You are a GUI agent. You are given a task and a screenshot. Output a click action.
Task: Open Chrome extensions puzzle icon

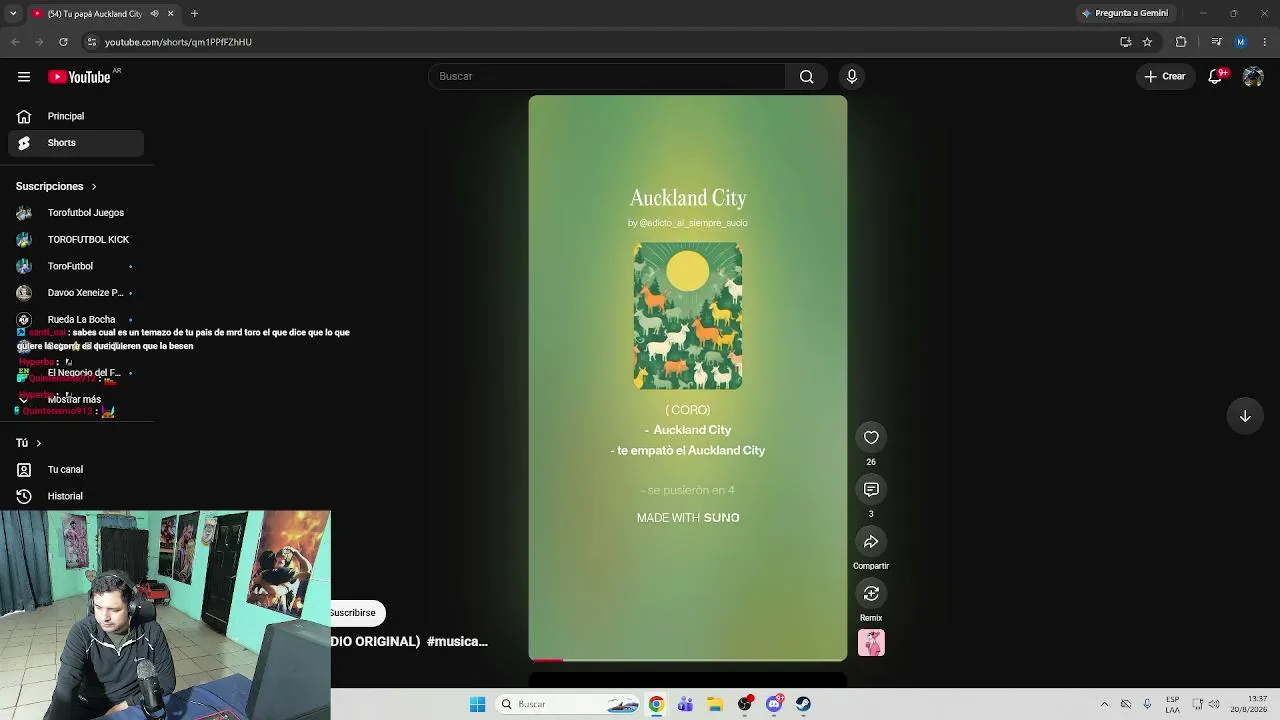(1181, 42)
